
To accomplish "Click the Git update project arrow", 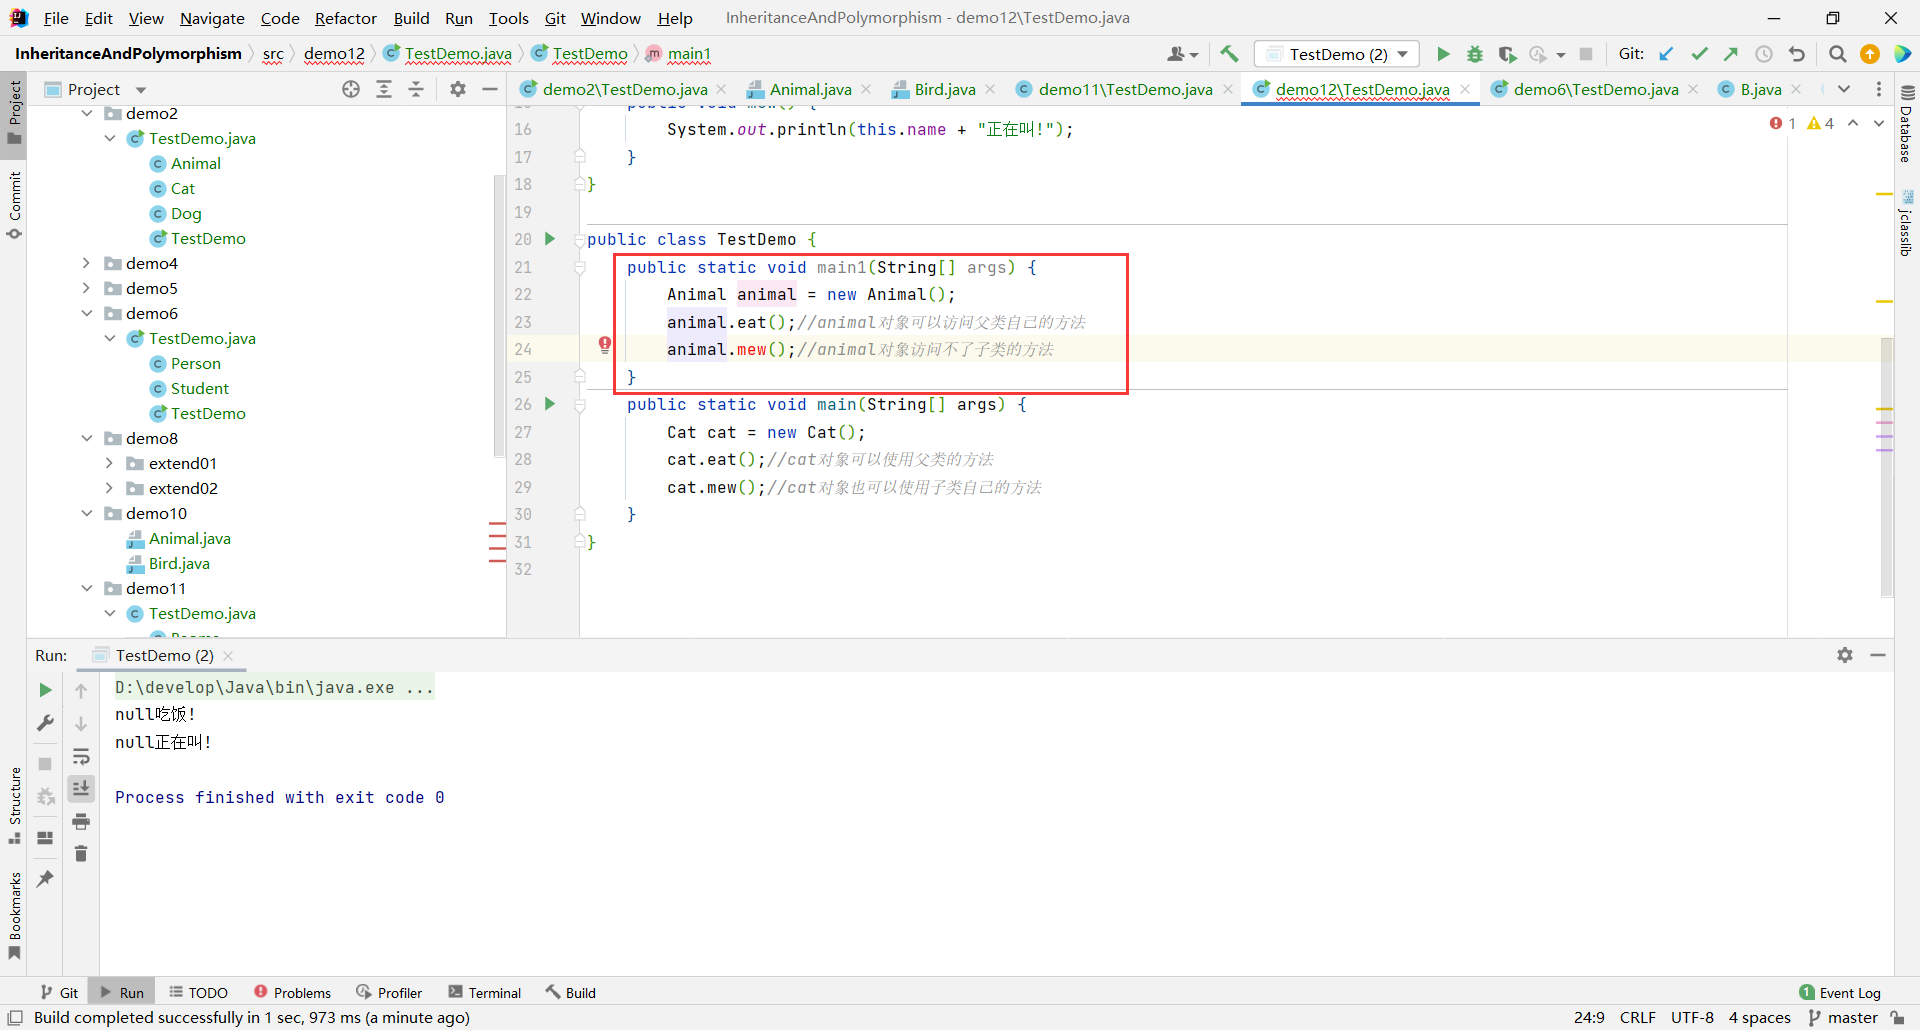I will pyautogui.click(x=1666, y=54).
